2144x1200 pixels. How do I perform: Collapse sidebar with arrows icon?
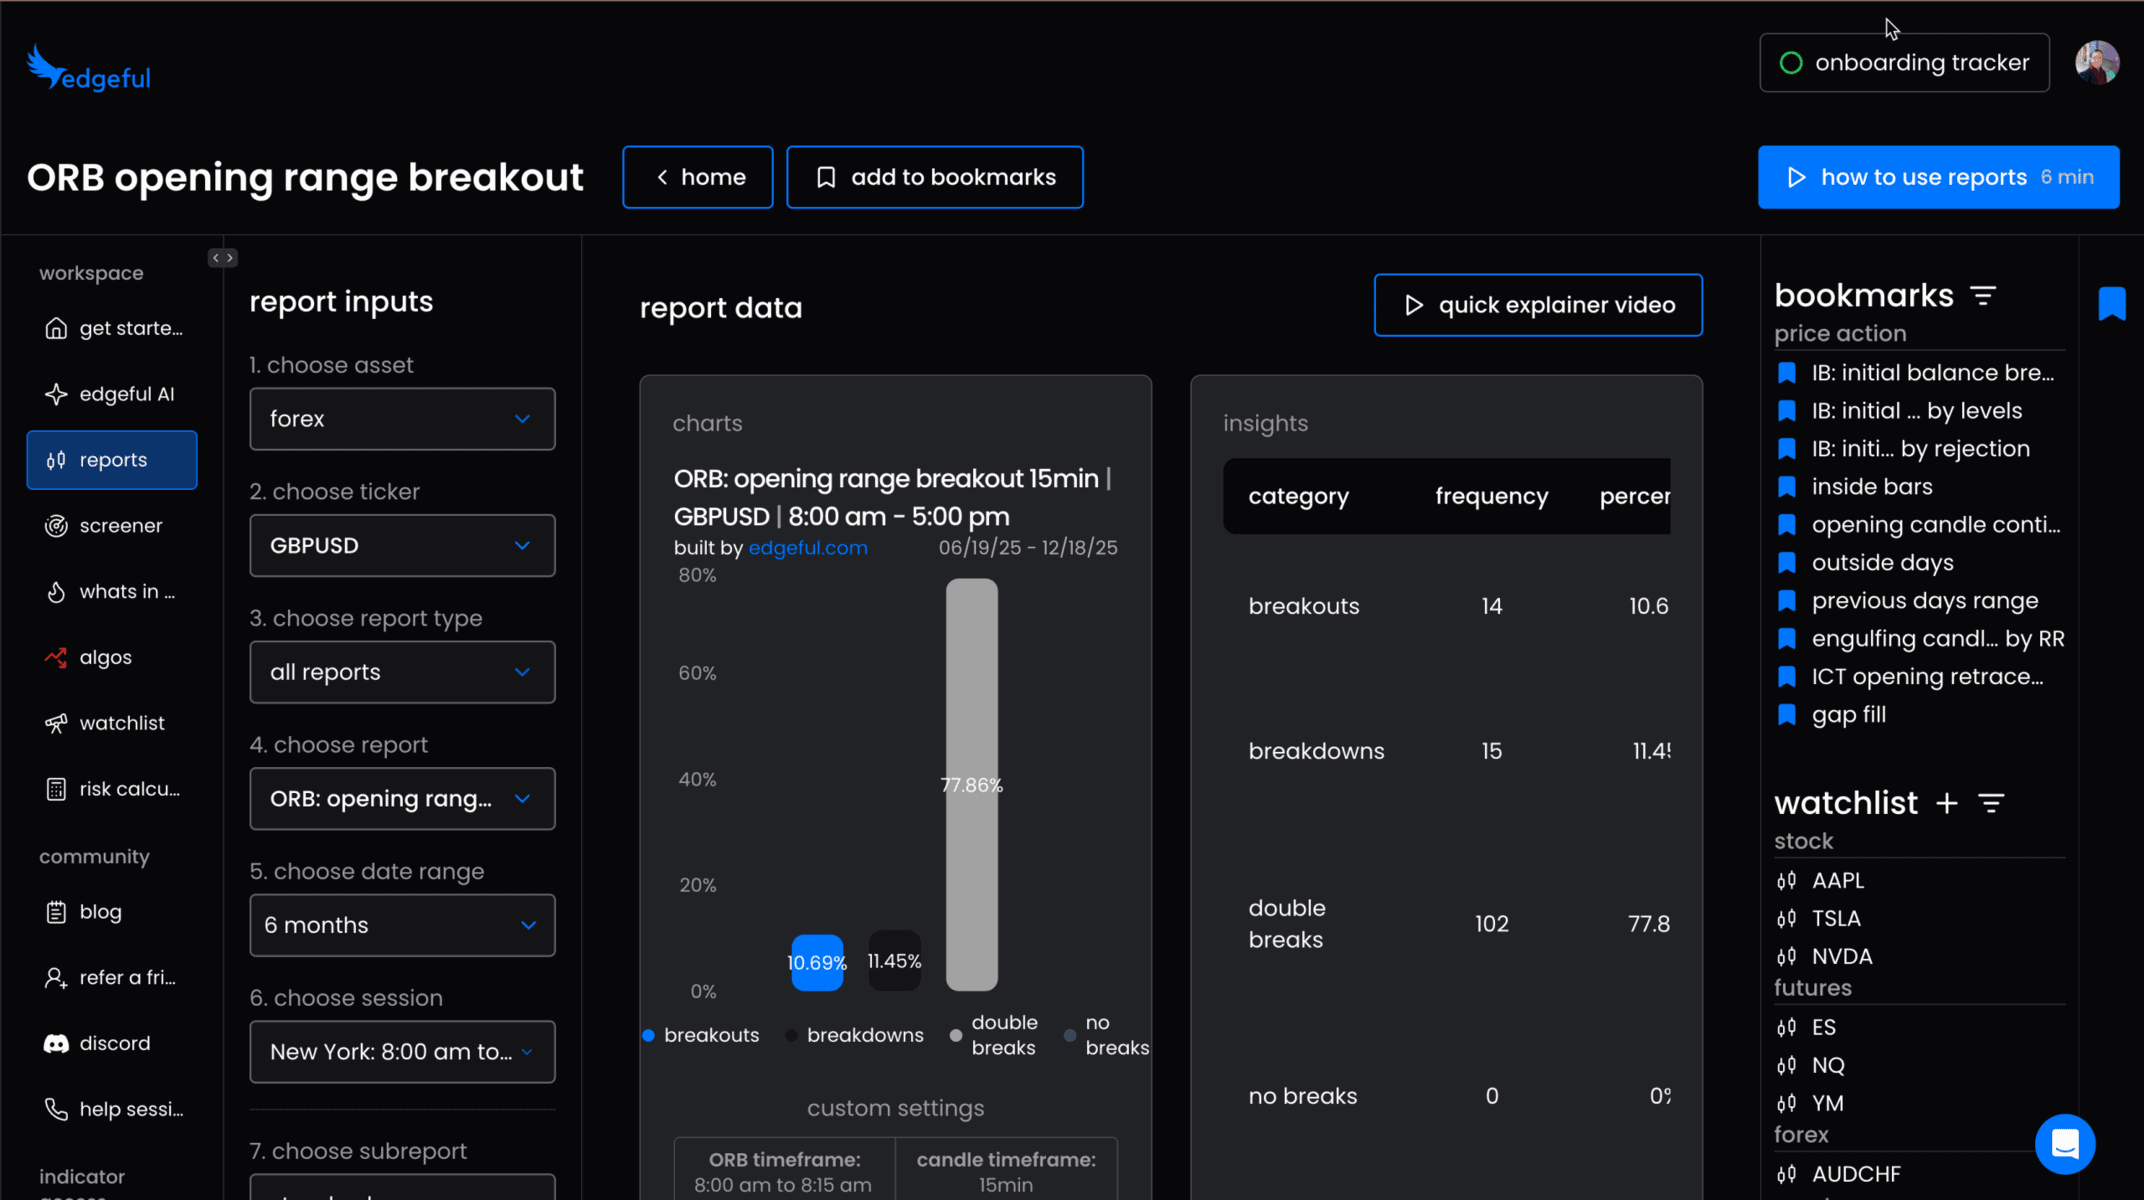[222, 258]
